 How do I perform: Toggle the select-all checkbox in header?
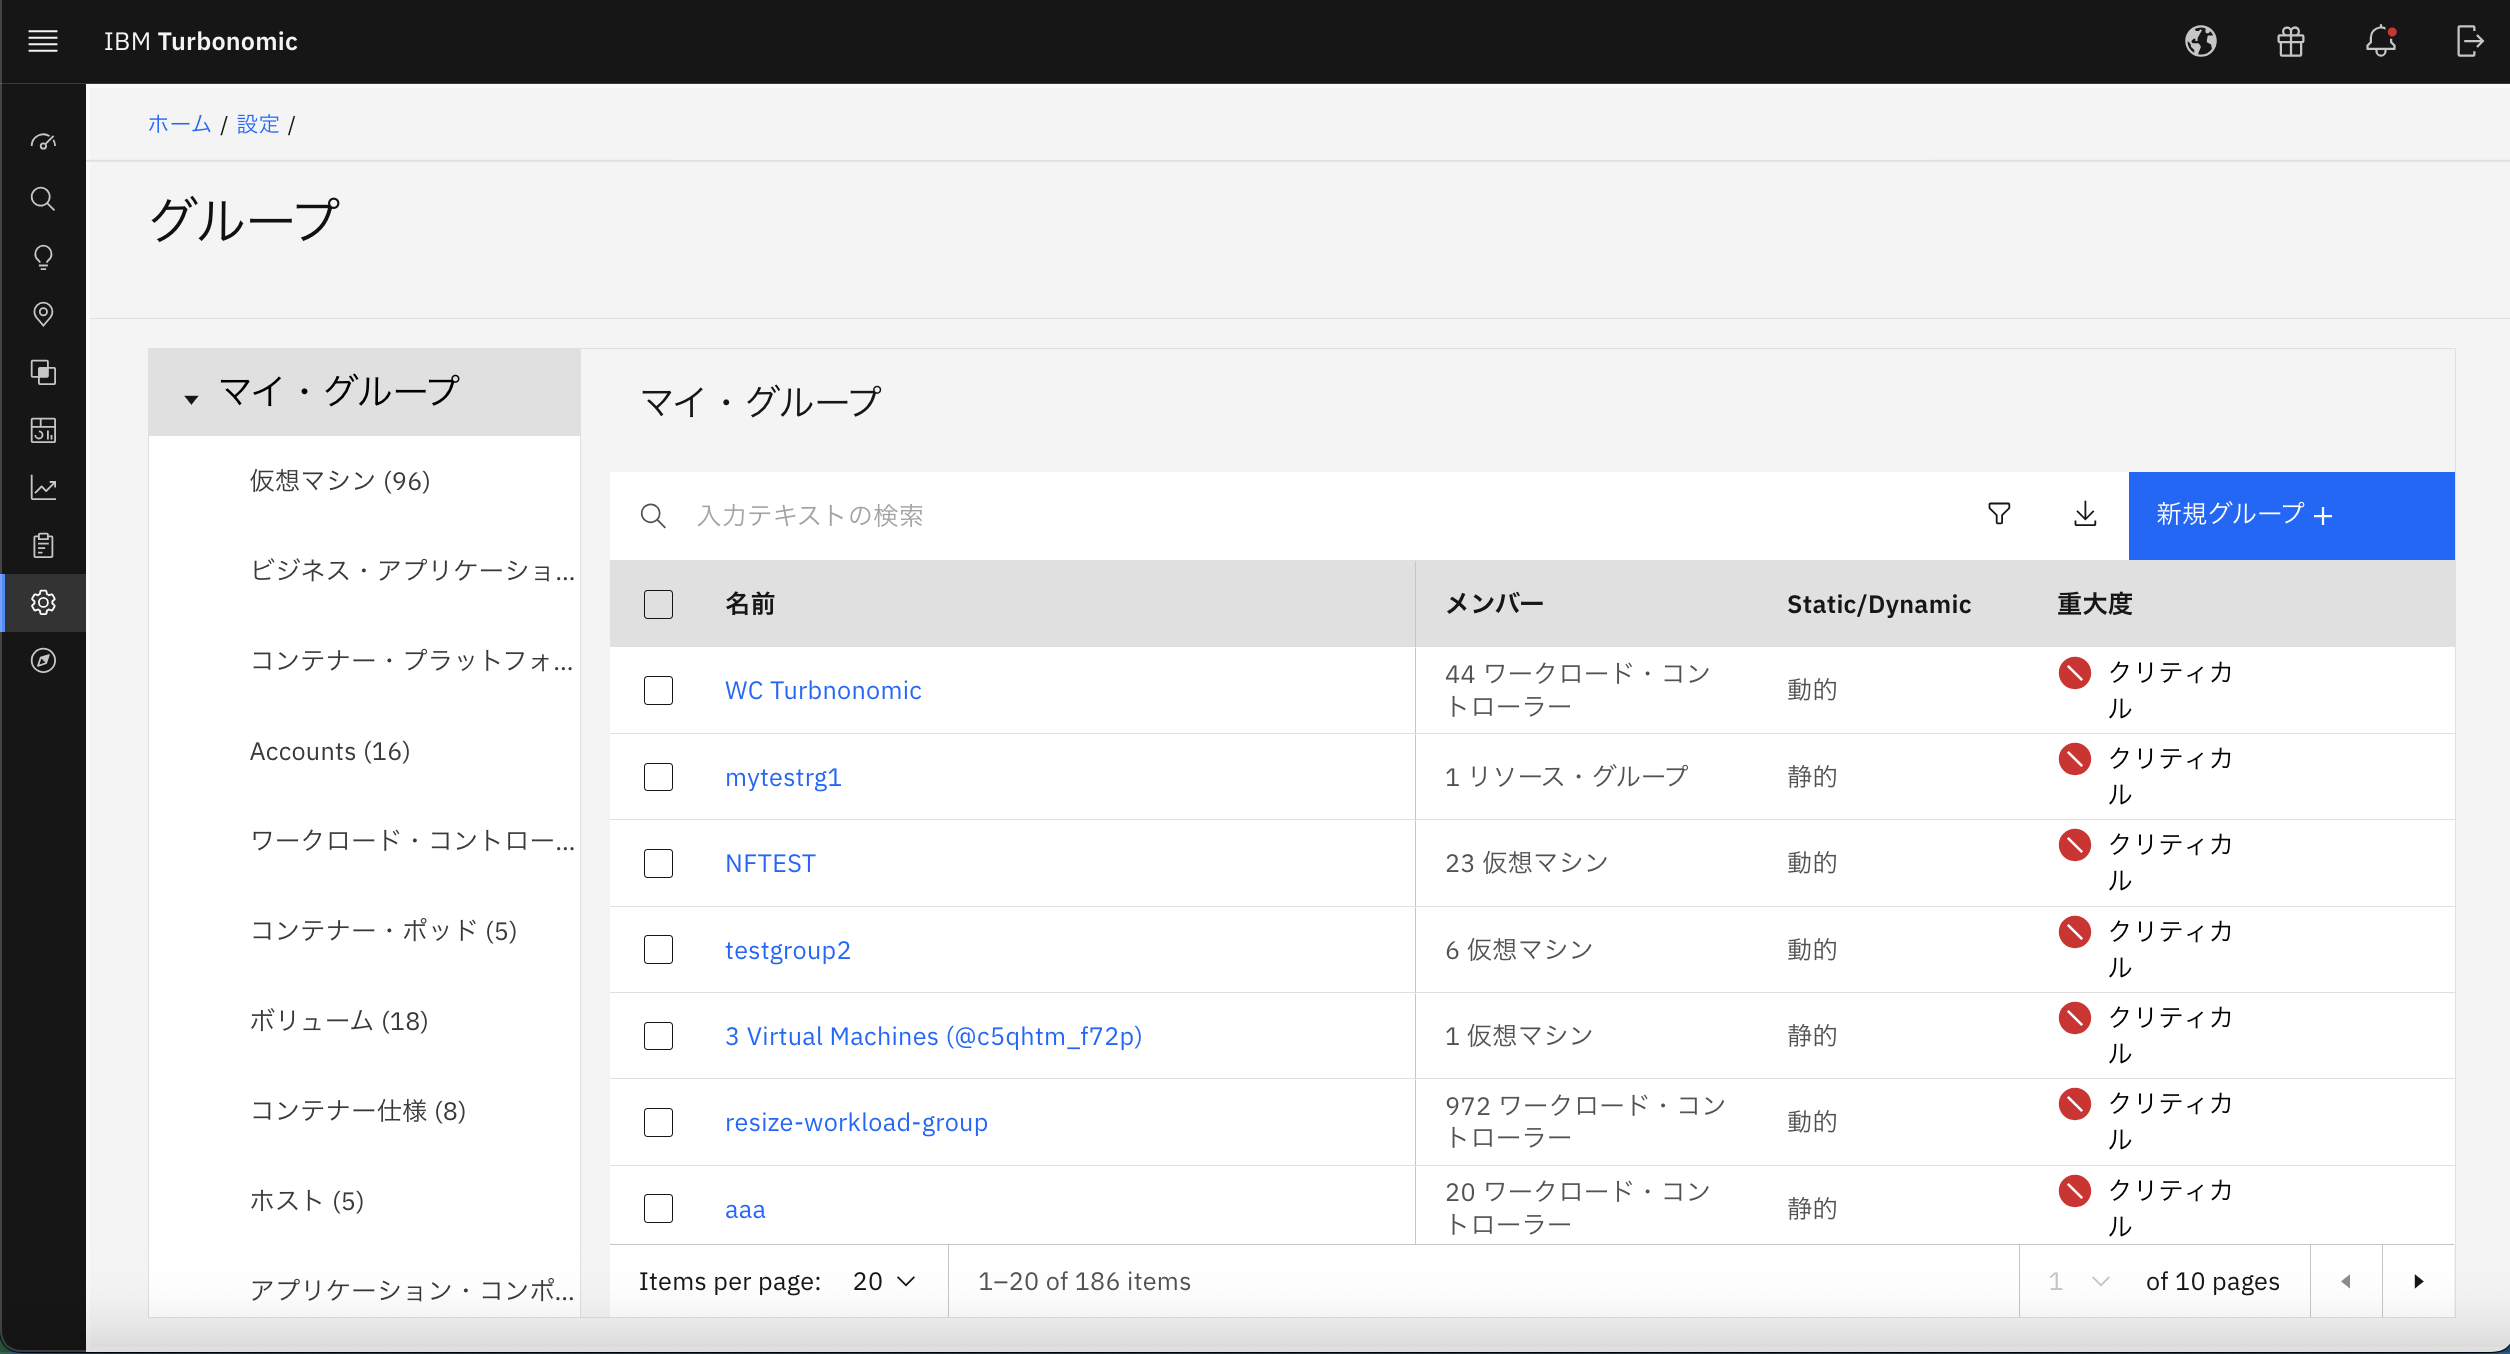[x=658, y=604]
